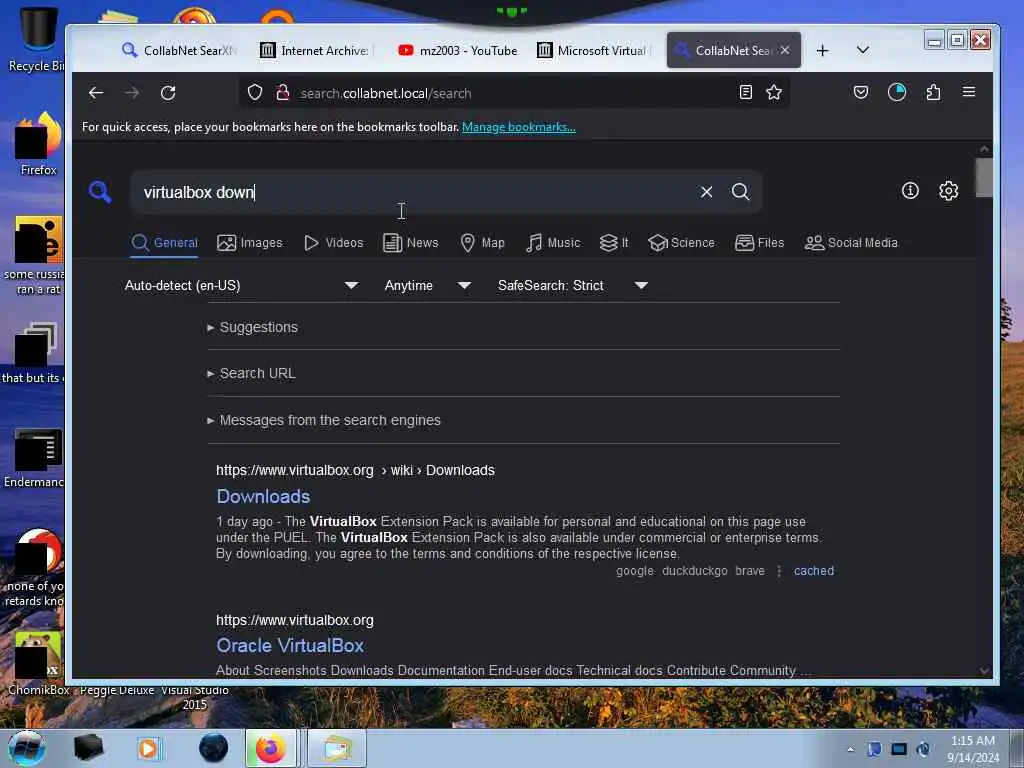Screen dimensions: 1024x768
Task: Open the Oracle VirtualBox result link
Action: point(290,645)
